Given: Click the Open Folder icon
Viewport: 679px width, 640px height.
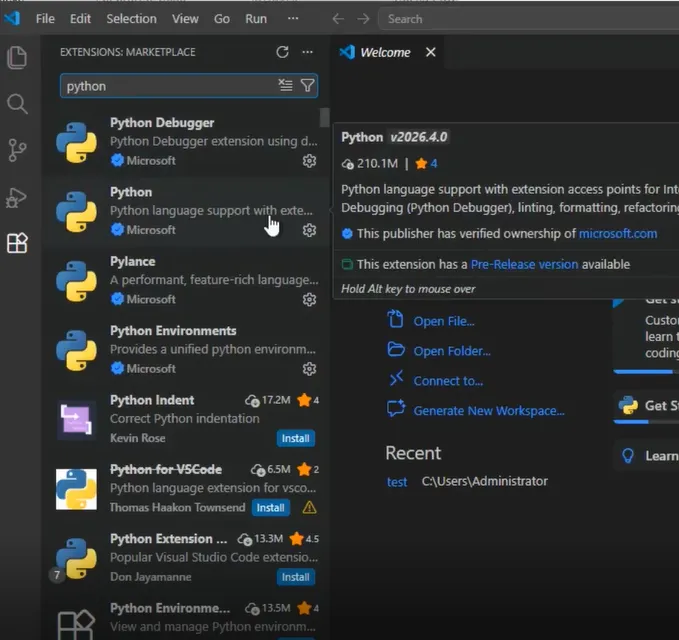Looking at the screenshot, I should click(x=396, y=349).
